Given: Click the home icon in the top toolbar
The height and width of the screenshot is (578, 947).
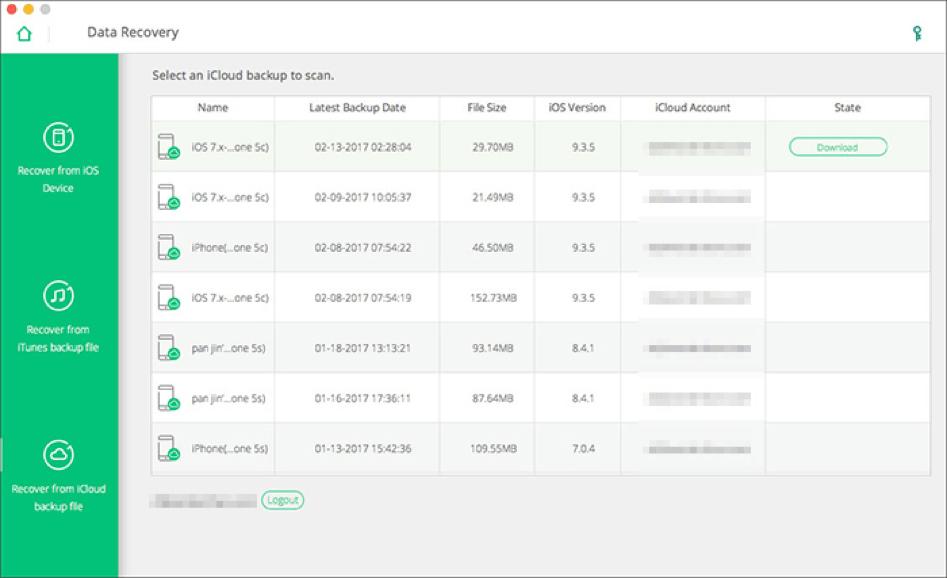Looking at the screenshot, I should click(24, 32).
